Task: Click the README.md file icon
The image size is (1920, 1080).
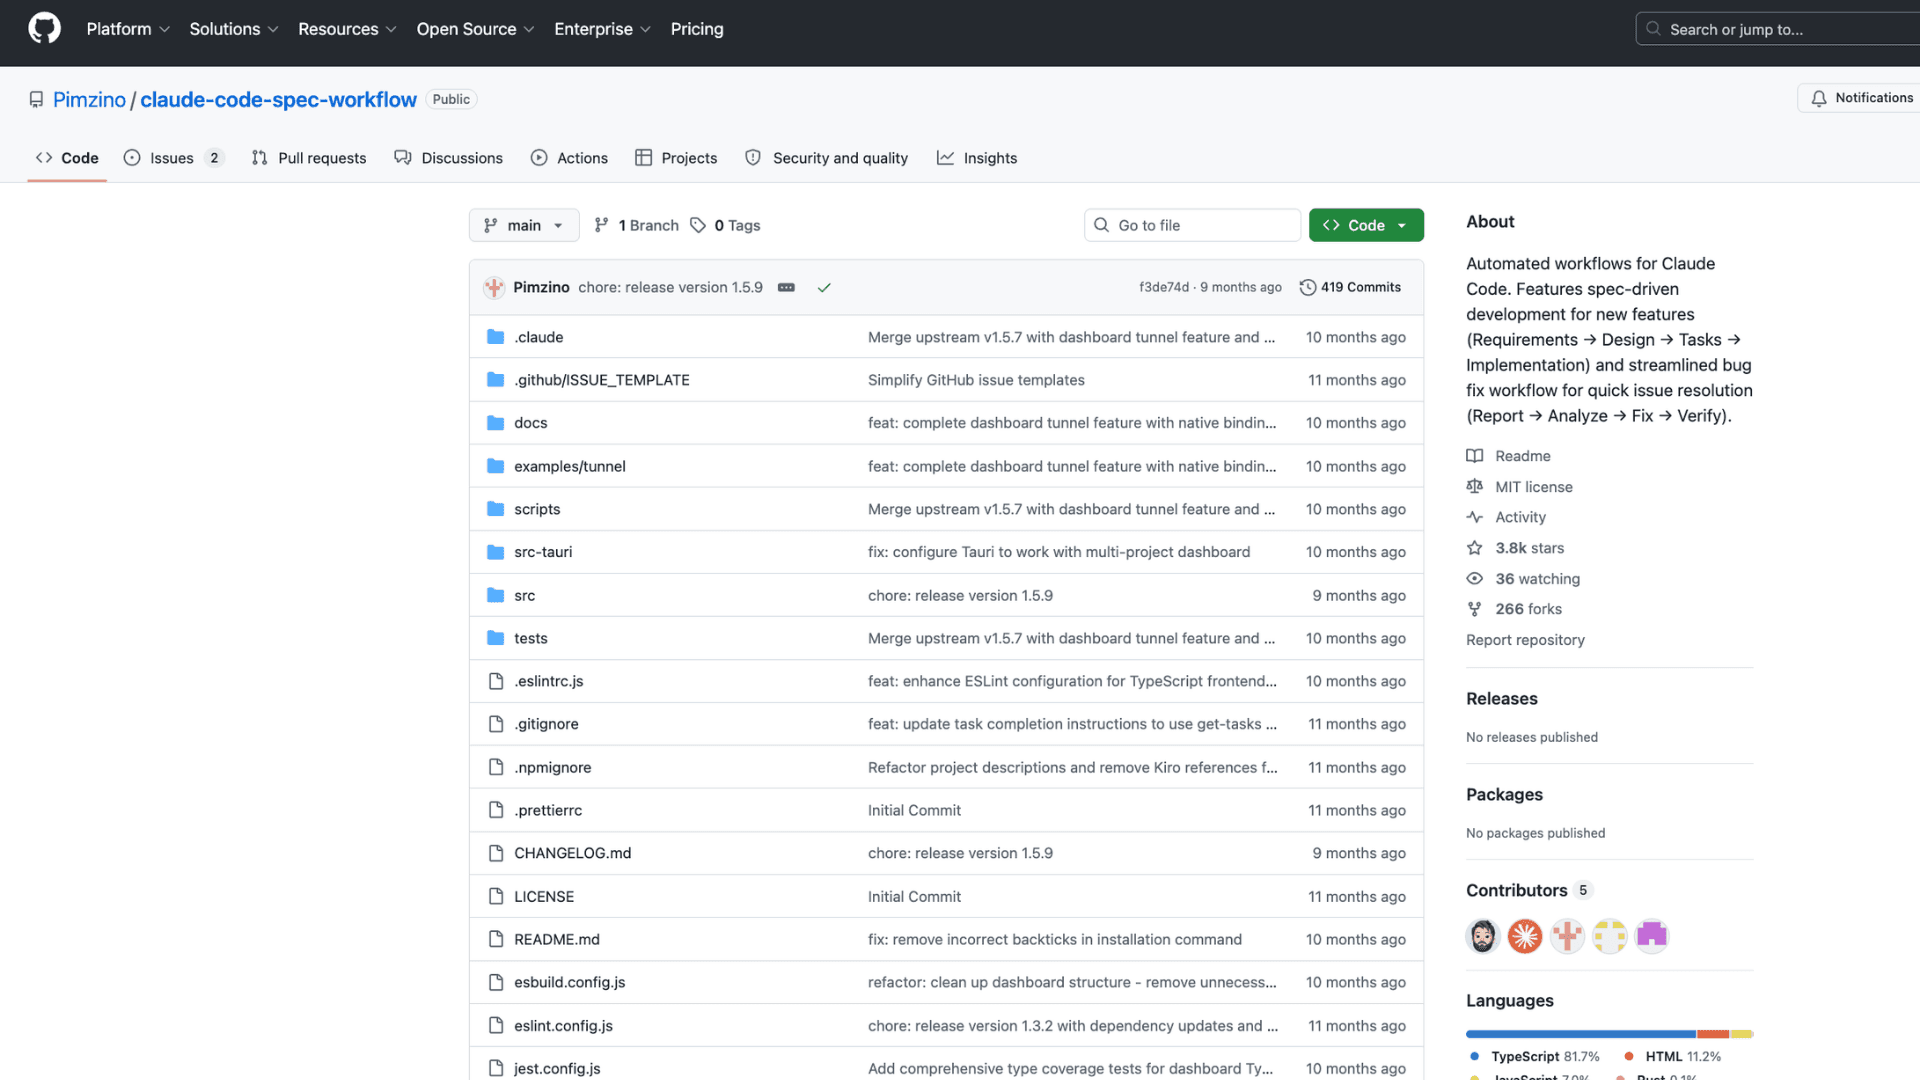Action: click(x=495, y=940)
